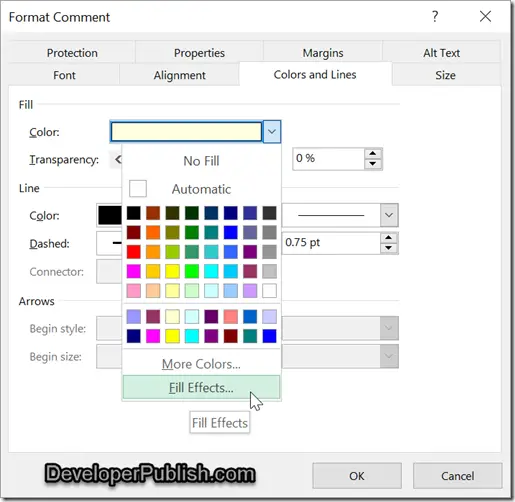Increase transparency with the up stepper arrow

(x=373, y=154)
